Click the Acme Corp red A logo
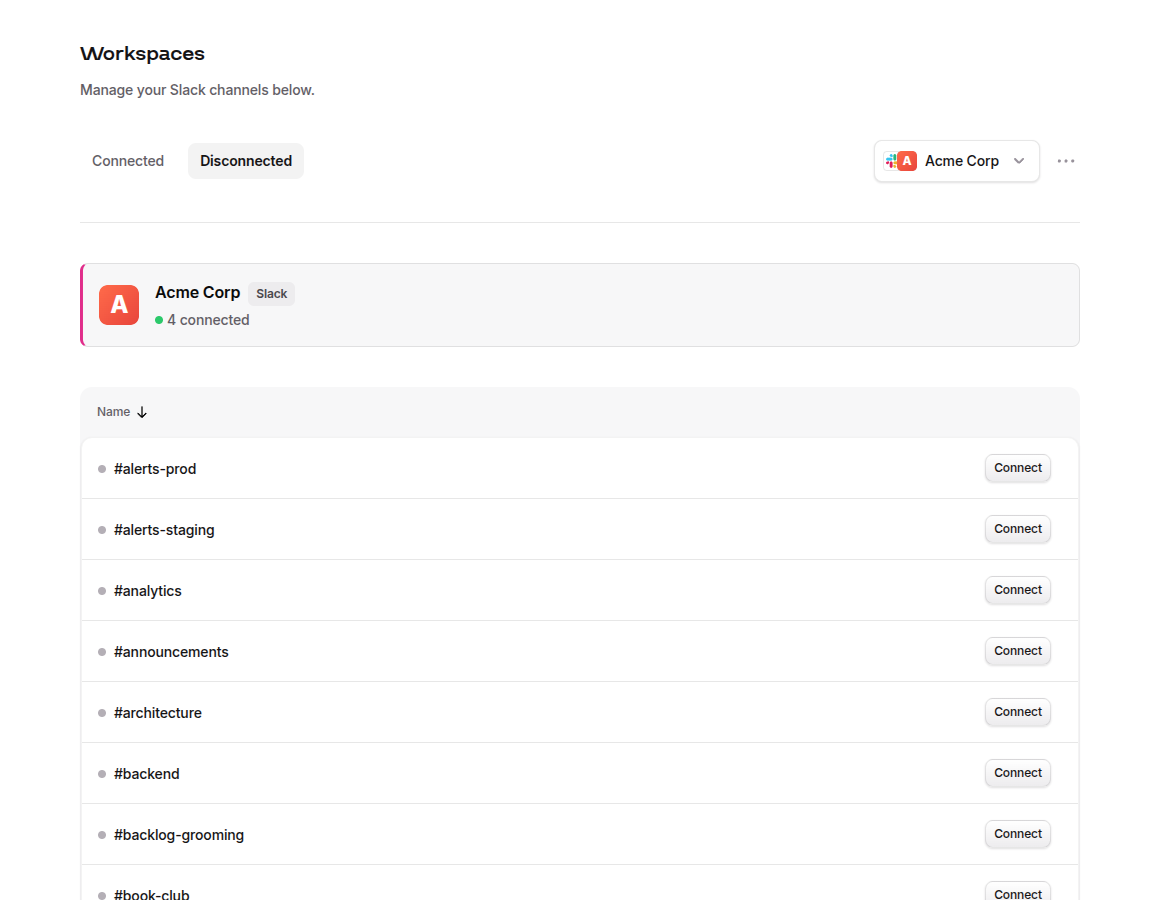The image size is (1160, 900). coord(119,305)
